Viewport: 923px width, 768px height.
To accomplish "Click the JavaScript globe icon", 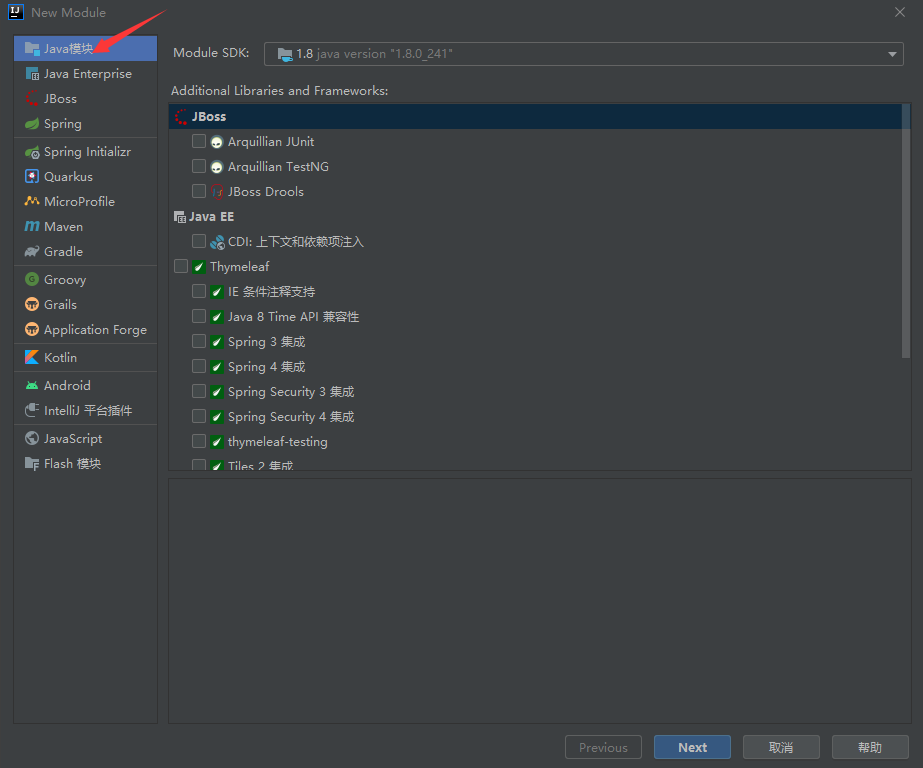I will 32,438.
